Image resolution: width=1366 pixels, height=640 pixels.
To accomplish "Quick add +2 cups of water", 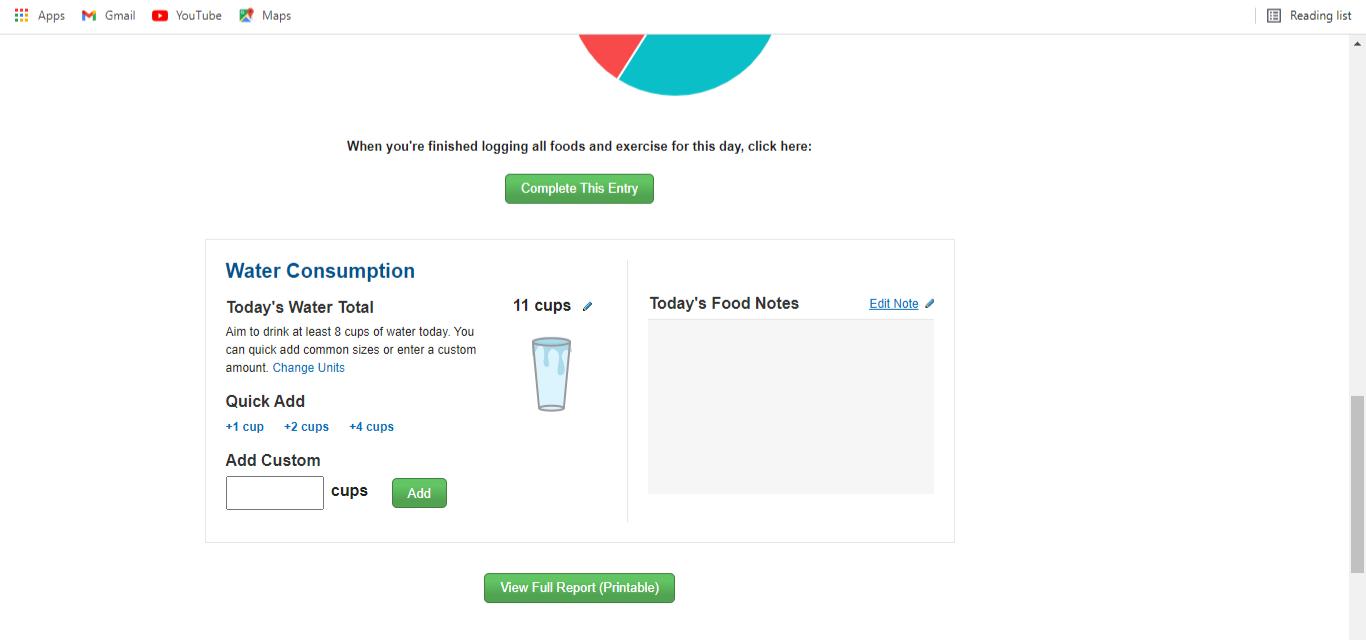I will click(x=306, y=427).
